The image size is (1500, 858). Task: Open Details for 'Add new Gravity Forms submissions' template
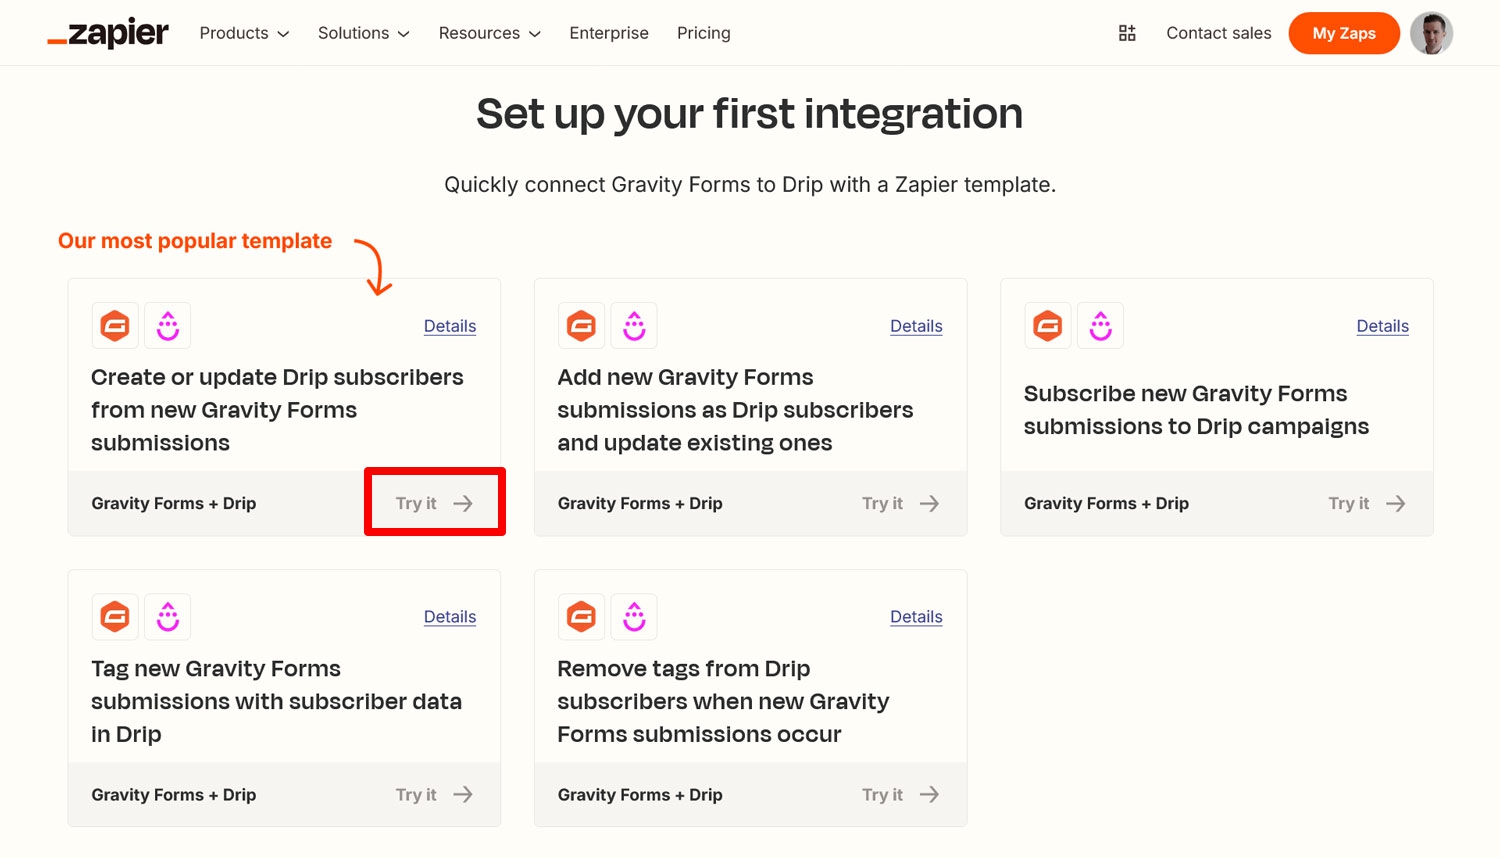(916, 326)
